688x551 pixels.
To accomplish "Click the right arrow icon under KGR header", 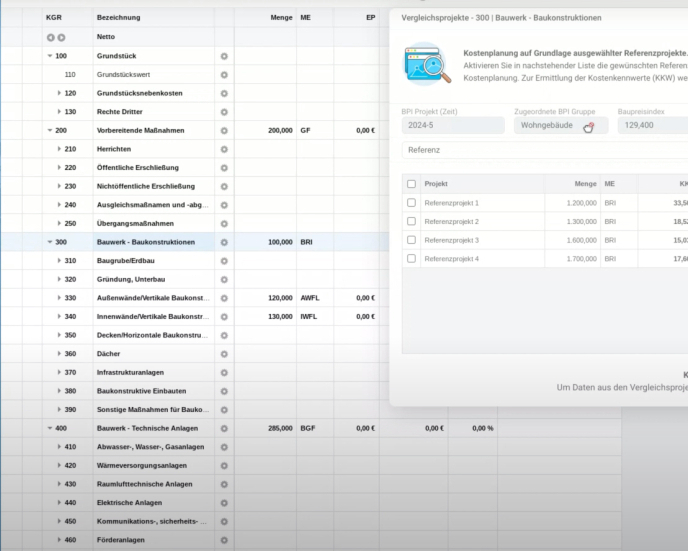I will click(x=61, y=37).
